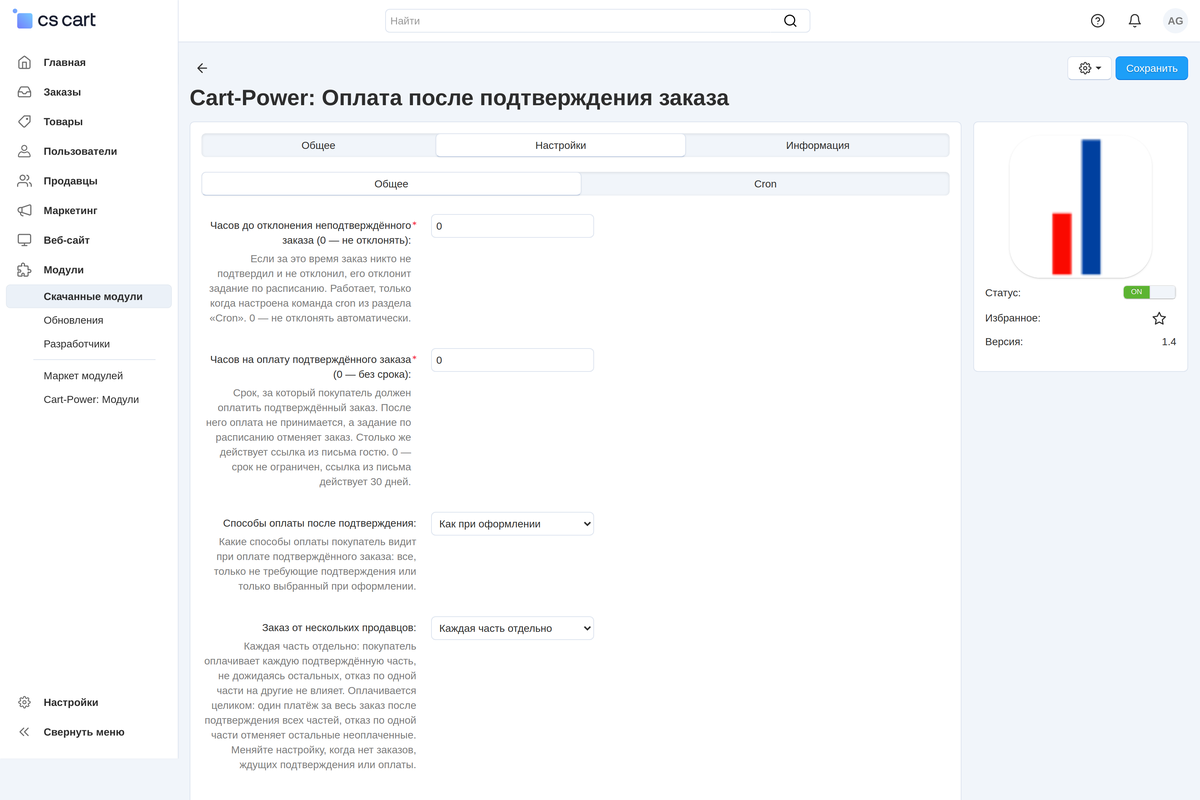The height and width of the screenshot is (800, 1200).
Task: Add module to favorites with star
Action: (x=1159, y=318)
